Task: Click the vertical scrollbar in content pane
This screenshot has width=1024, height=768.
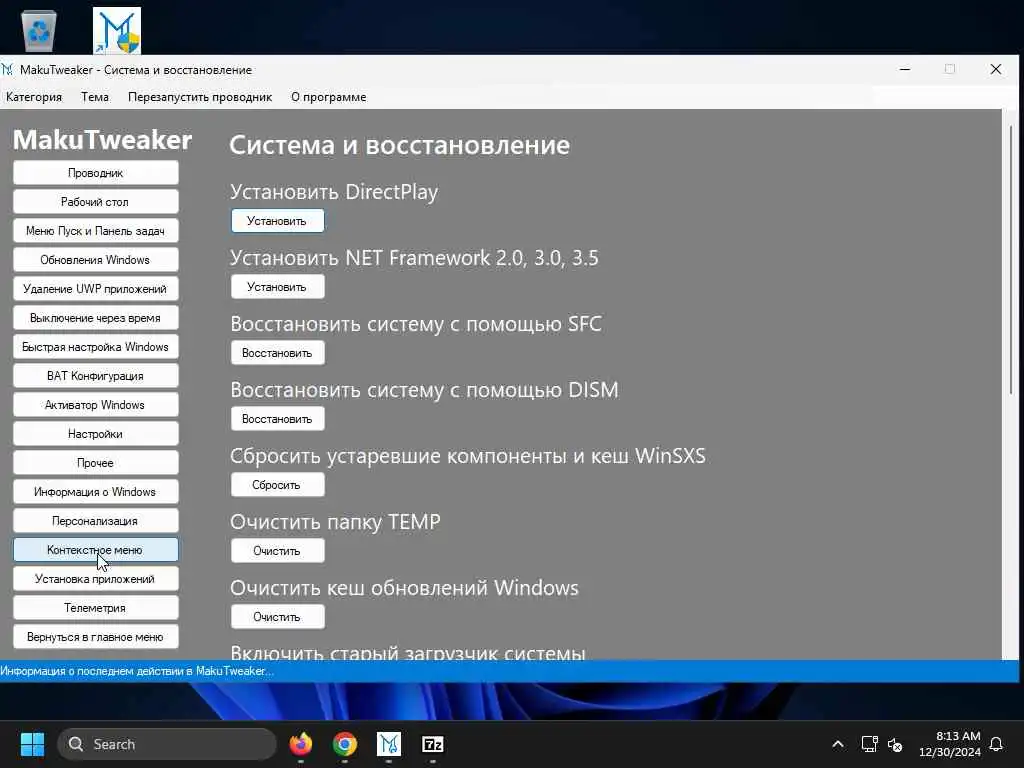Action: (x=1010, y=261)
